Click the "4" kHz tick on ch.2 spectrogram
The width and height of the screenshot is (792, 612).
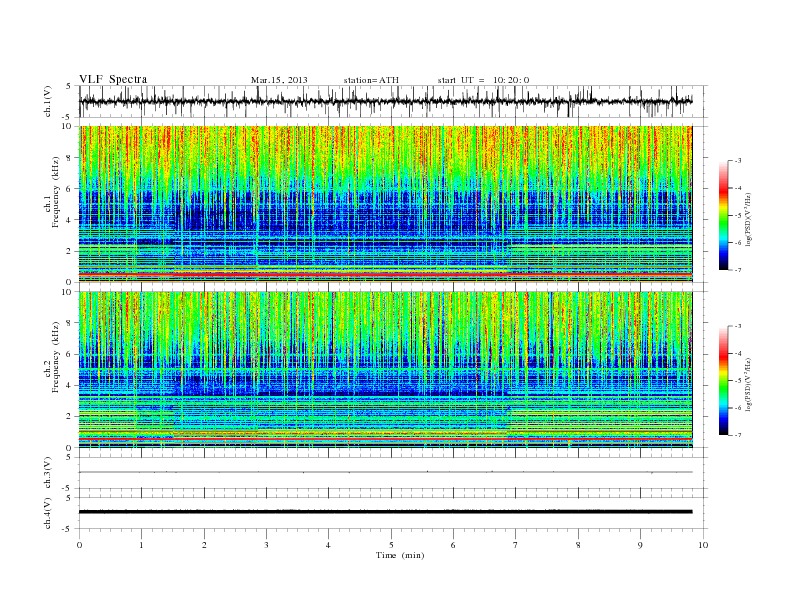[x=69, y=385]
